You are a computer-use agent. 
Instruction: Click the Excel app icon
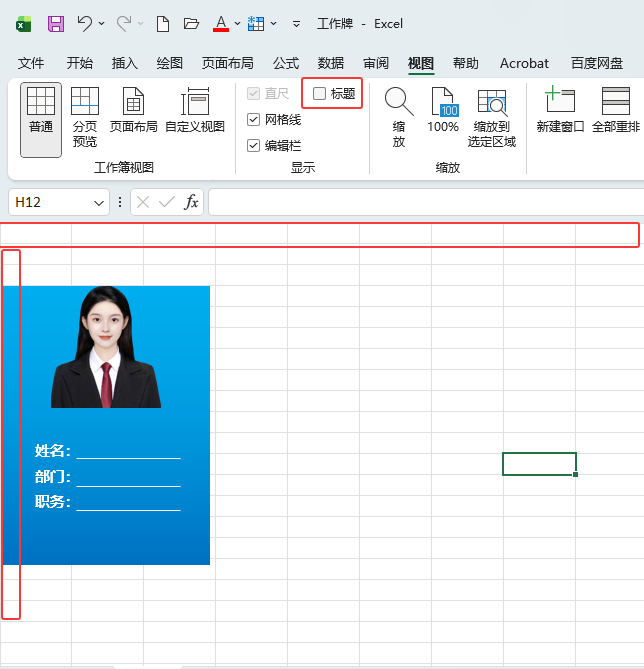23,24
